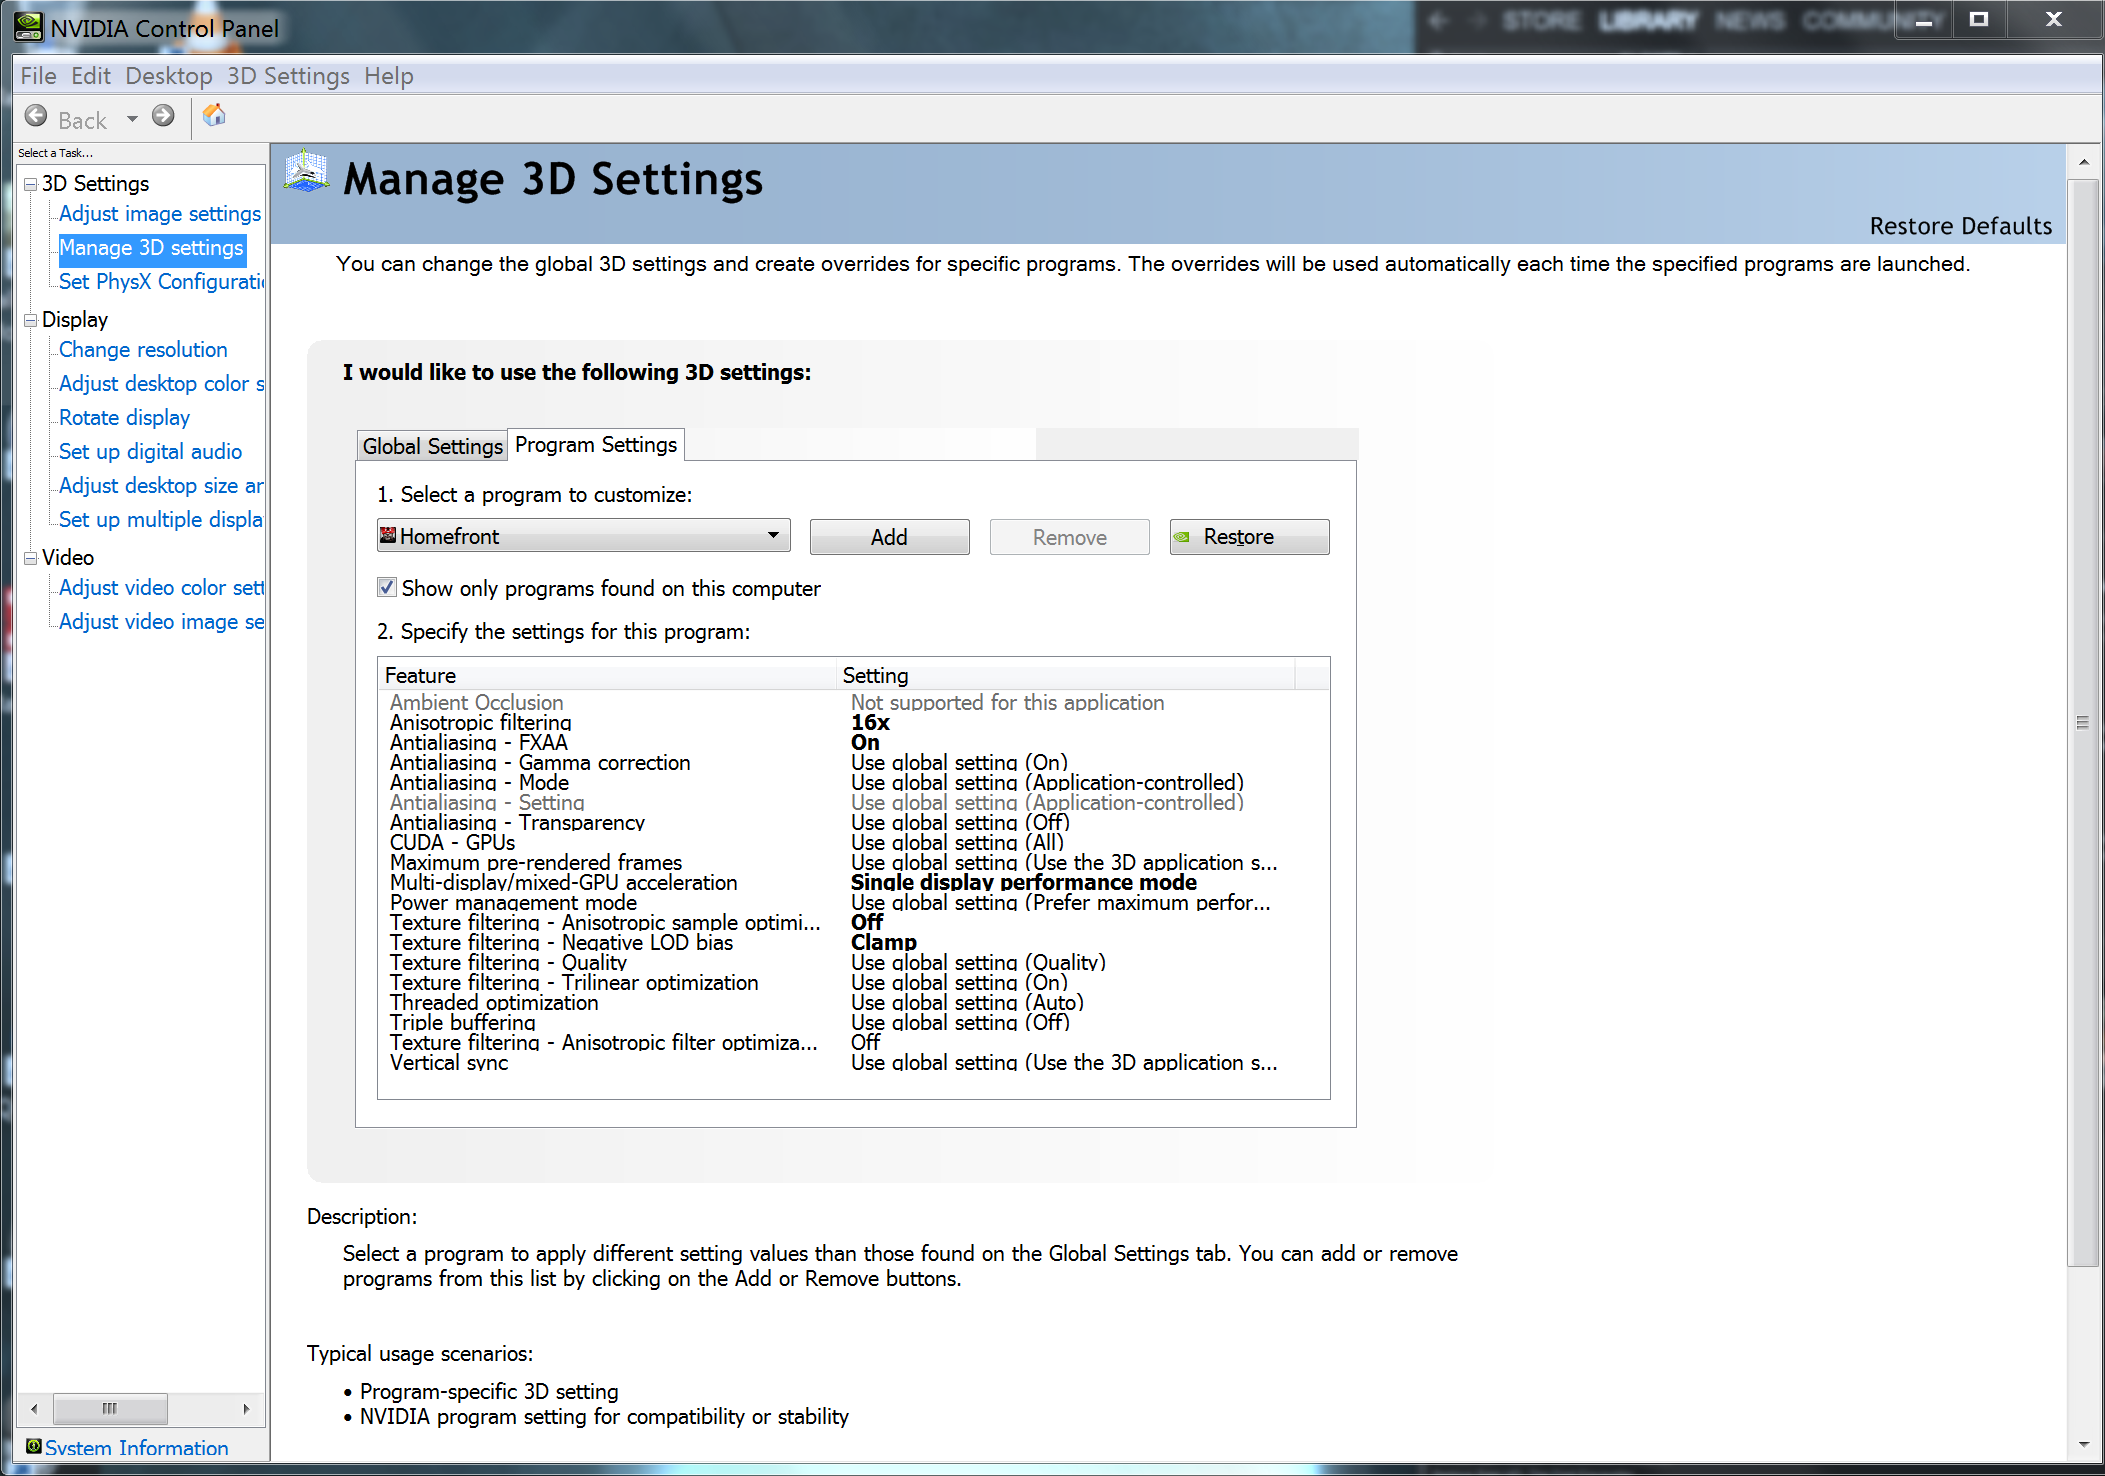Open Adjust desktop size and position

tap(161, 486)
